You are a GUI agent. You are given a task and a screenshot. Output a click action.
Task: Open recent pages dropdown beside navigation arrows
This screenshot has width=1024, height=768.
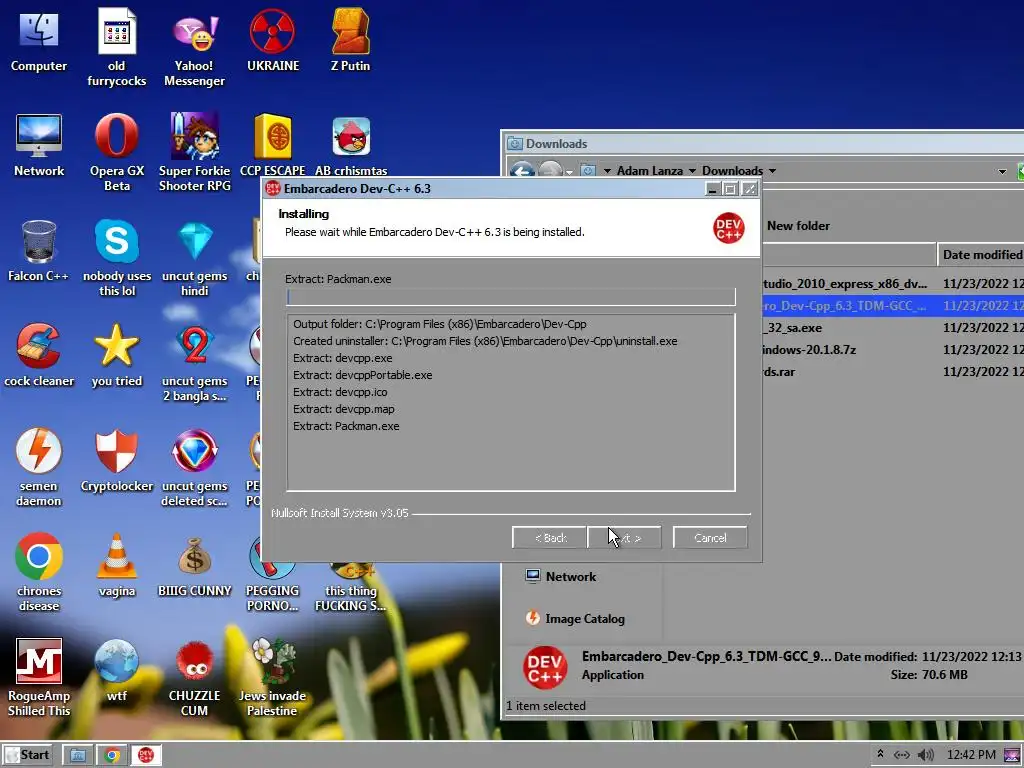569,172
